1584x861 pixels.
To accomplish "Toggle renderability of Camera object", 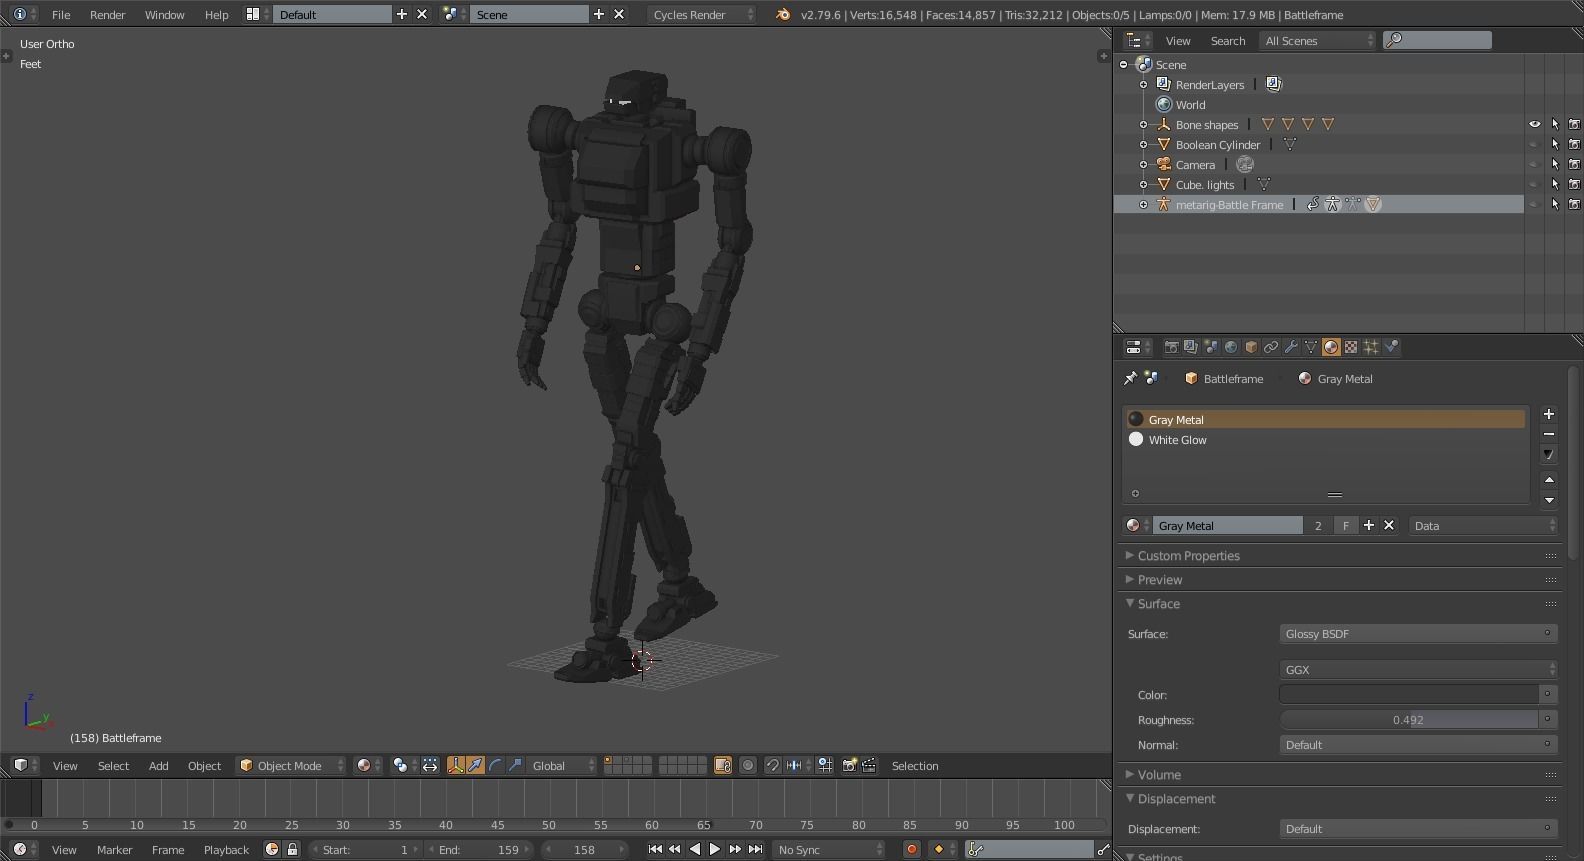I will point(1574,165).
